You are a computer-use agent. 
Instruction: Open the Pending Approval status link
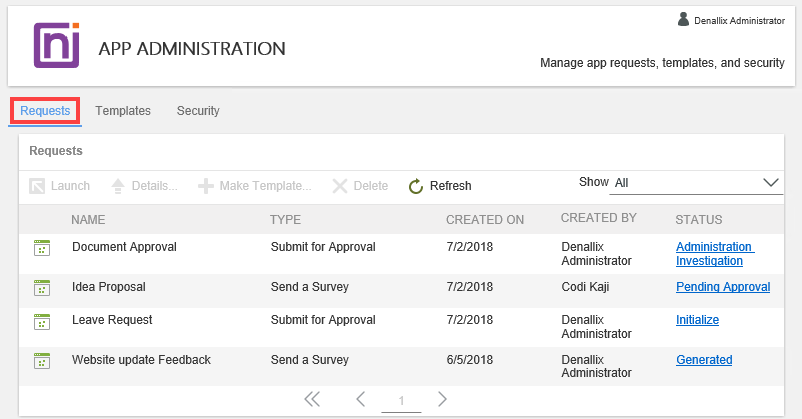(x=723, y=287)
